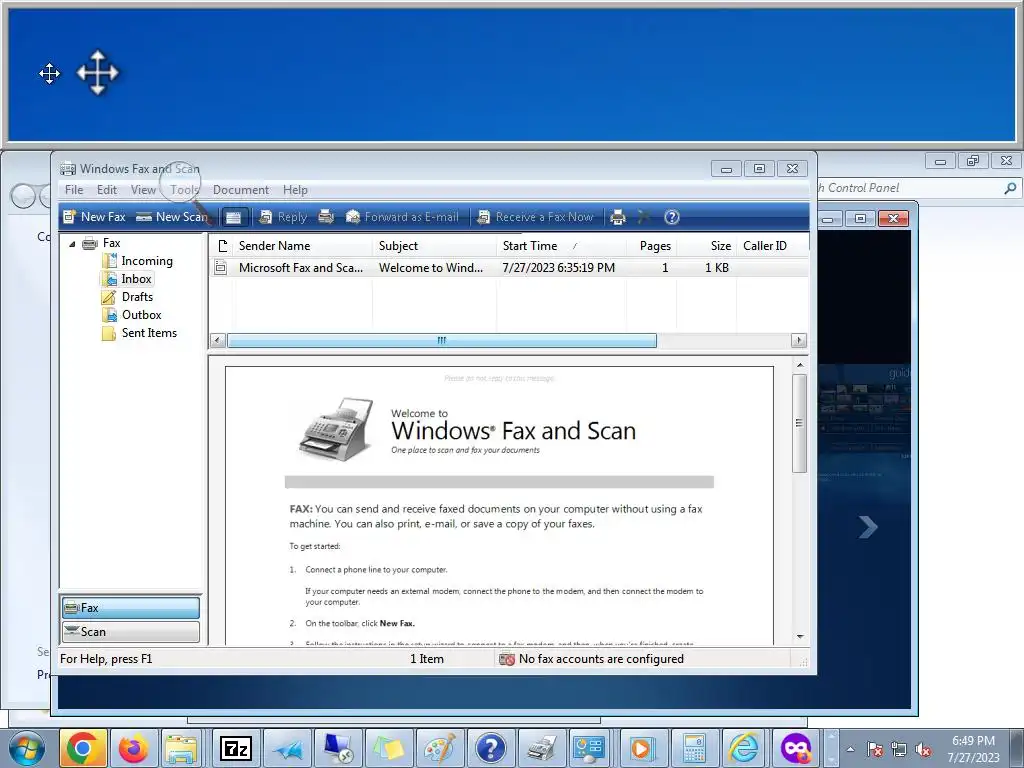The height and width of the screenshot is (768, 1024).
Task: Select the Inbox folder
Action: pyautogui.click(x=136, y=279)
